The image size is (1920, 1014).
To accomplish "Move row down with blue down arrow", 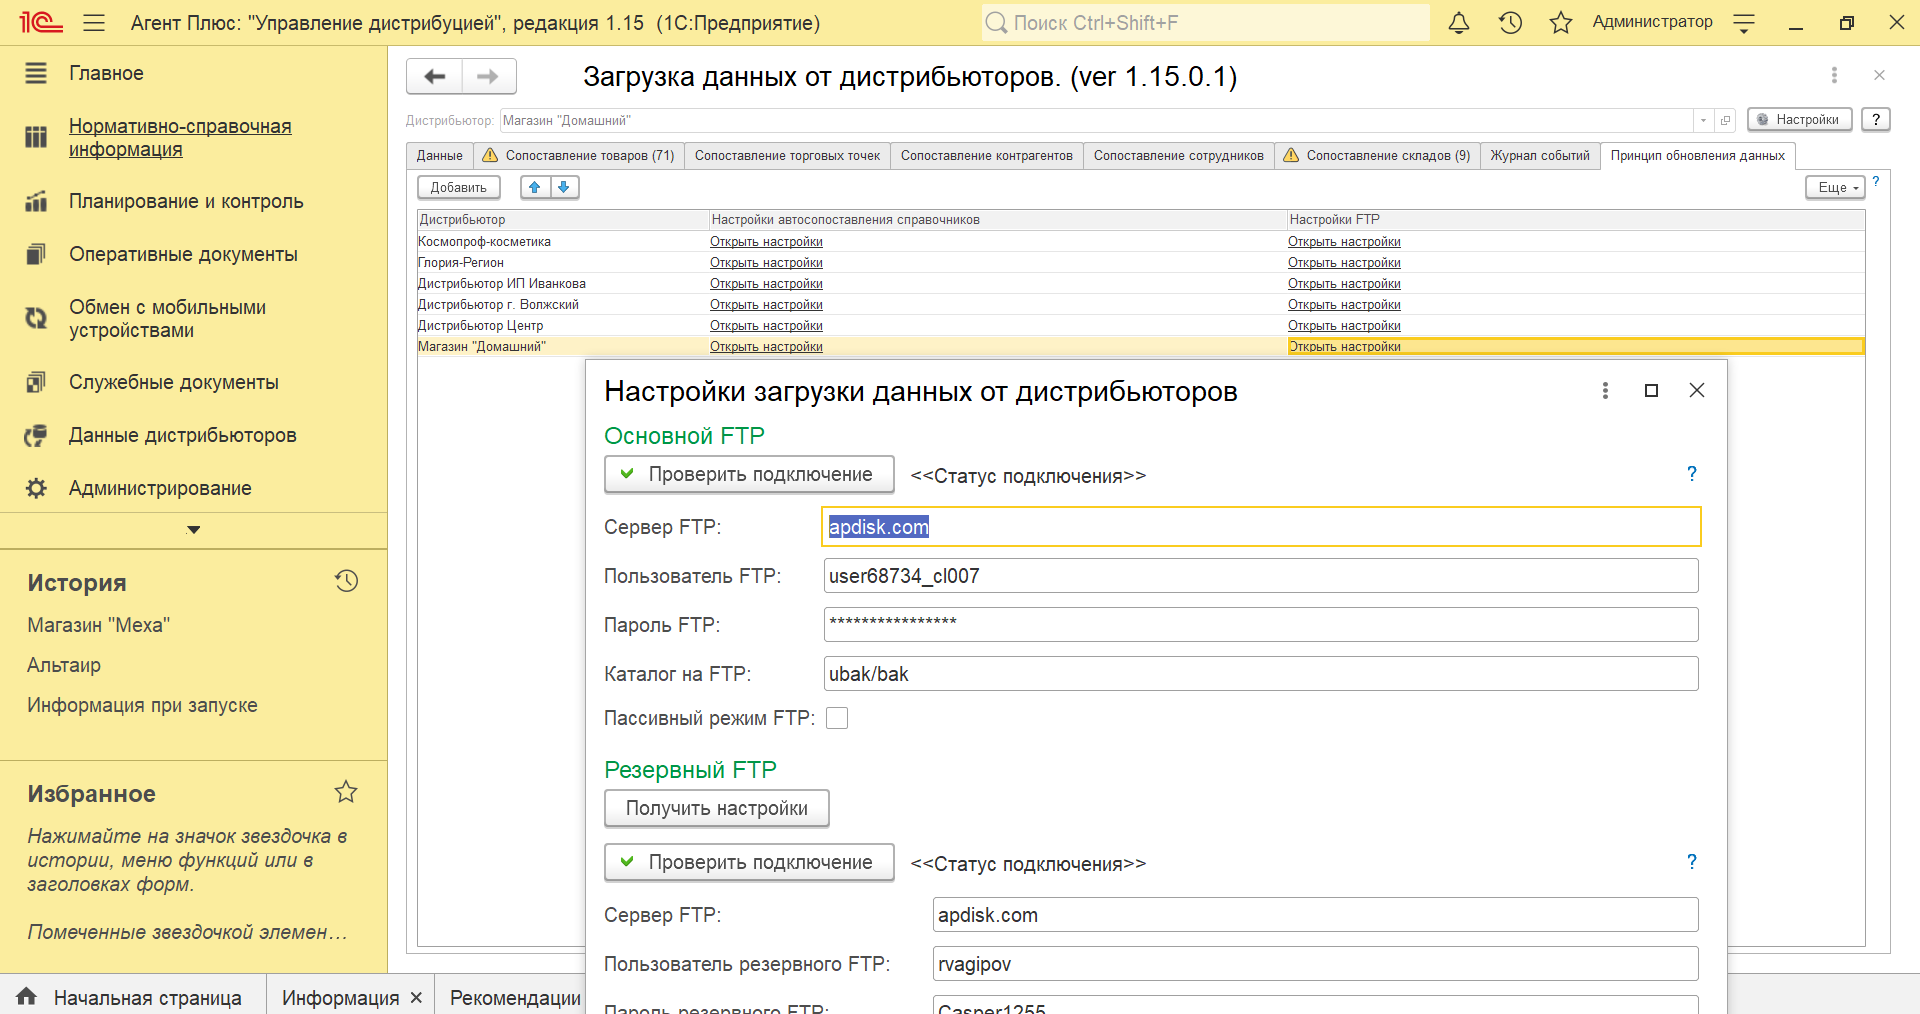I will tap(564, 187).
